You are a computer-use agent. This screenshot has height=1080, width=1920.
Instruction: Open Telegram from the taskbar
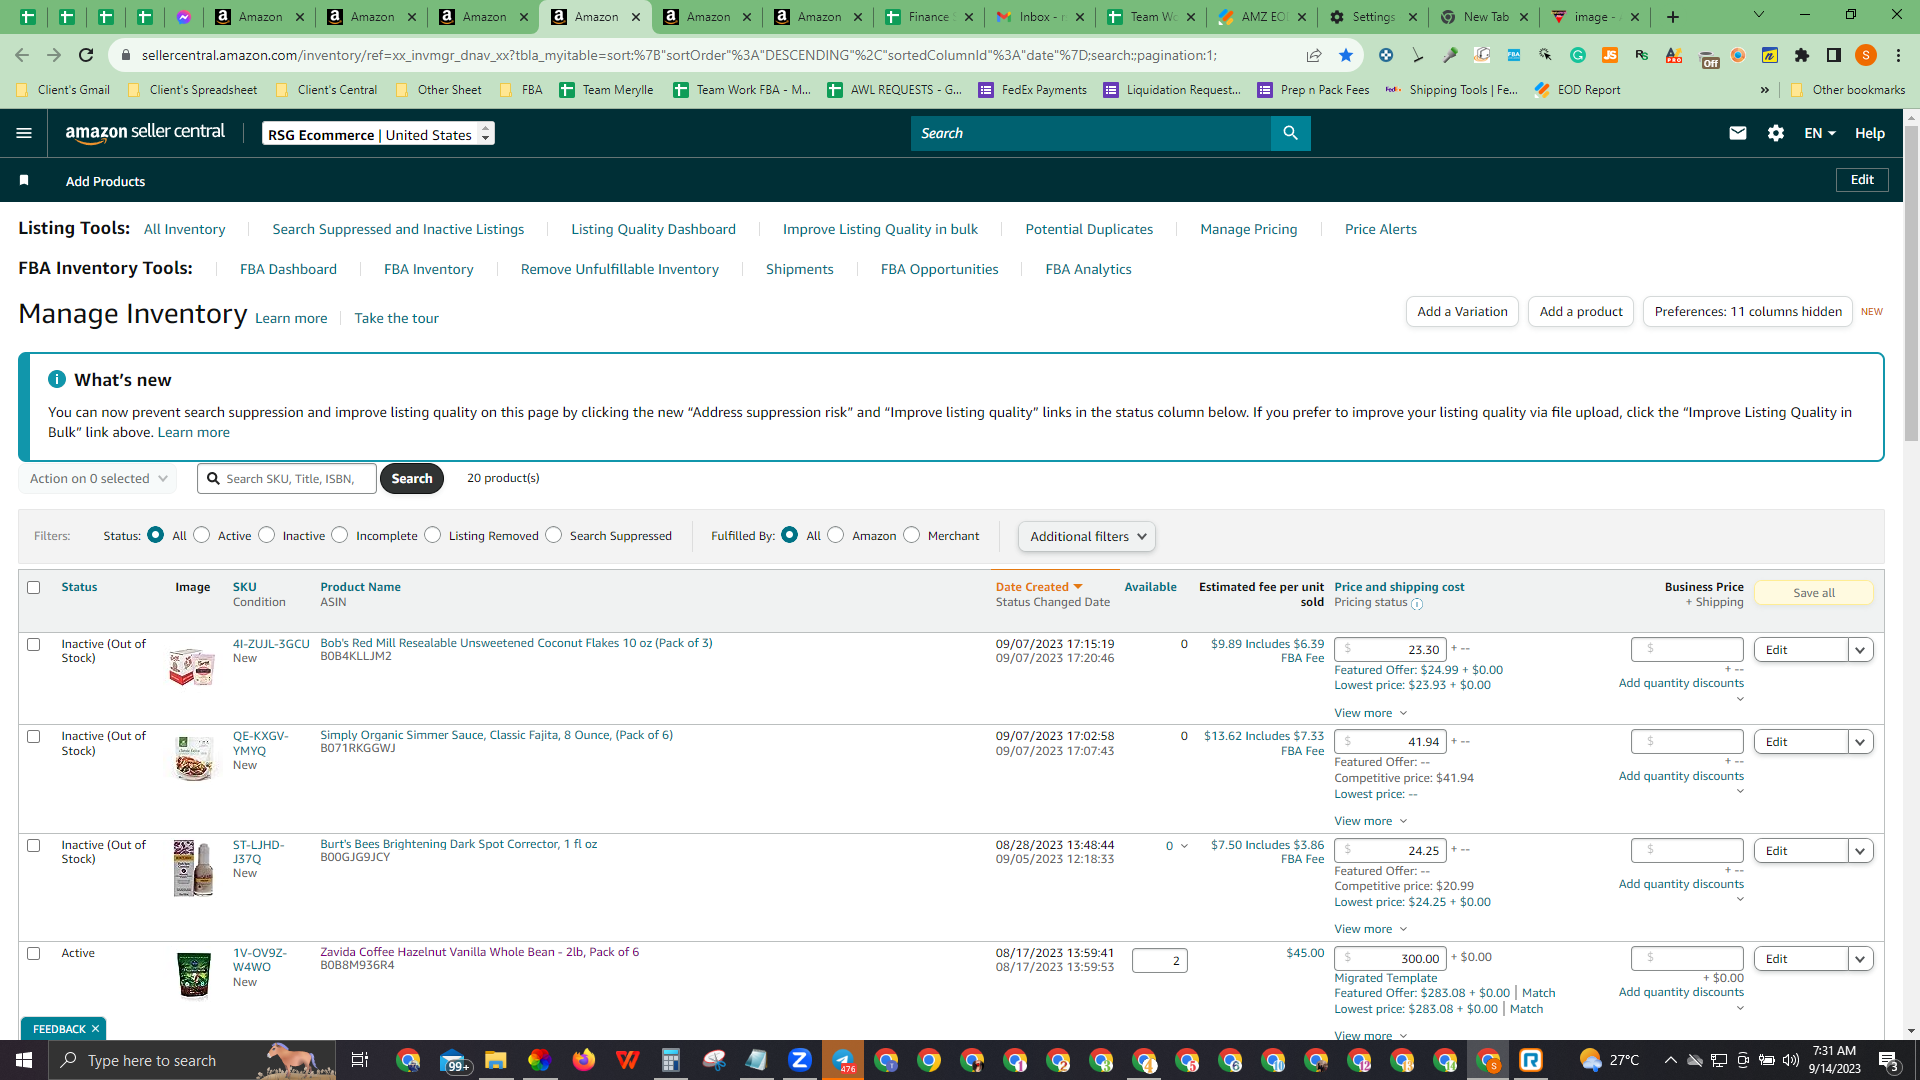(843, 1060)
